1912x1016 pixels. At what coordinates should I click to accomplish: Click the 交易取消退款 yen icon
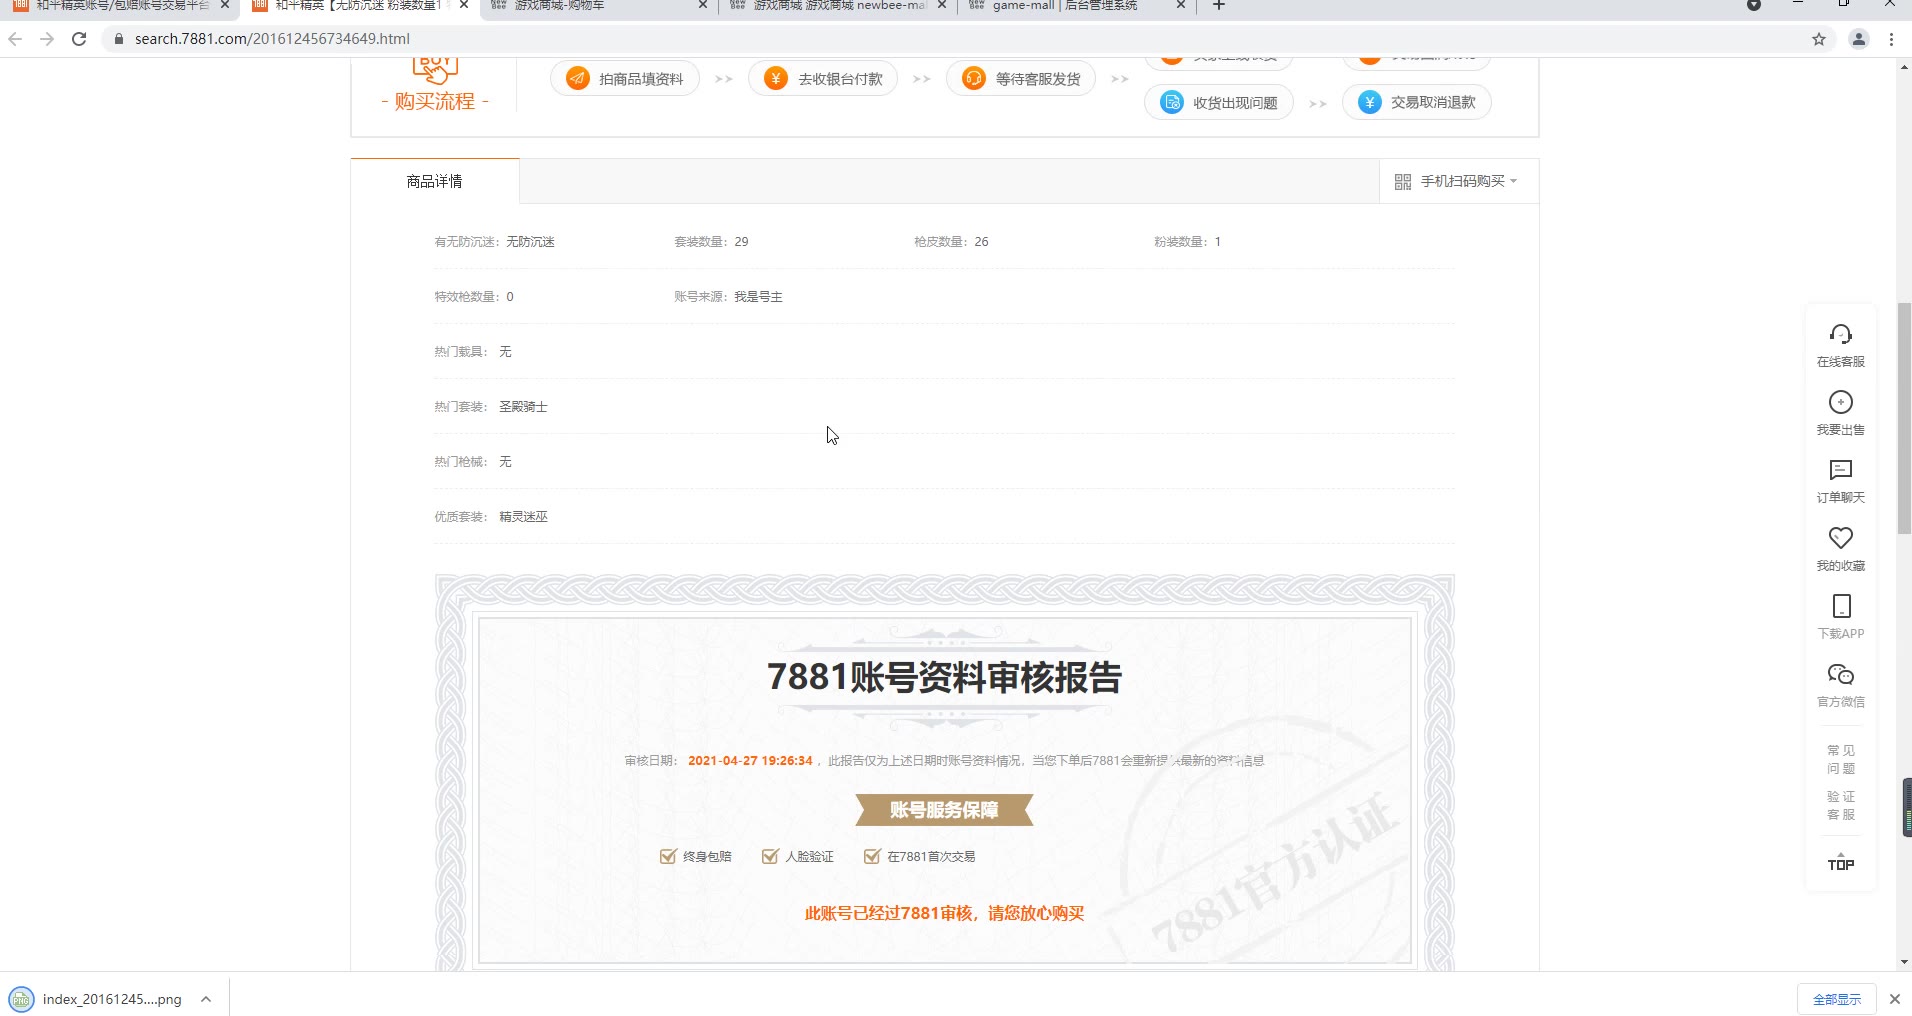tap(1370, 102)
